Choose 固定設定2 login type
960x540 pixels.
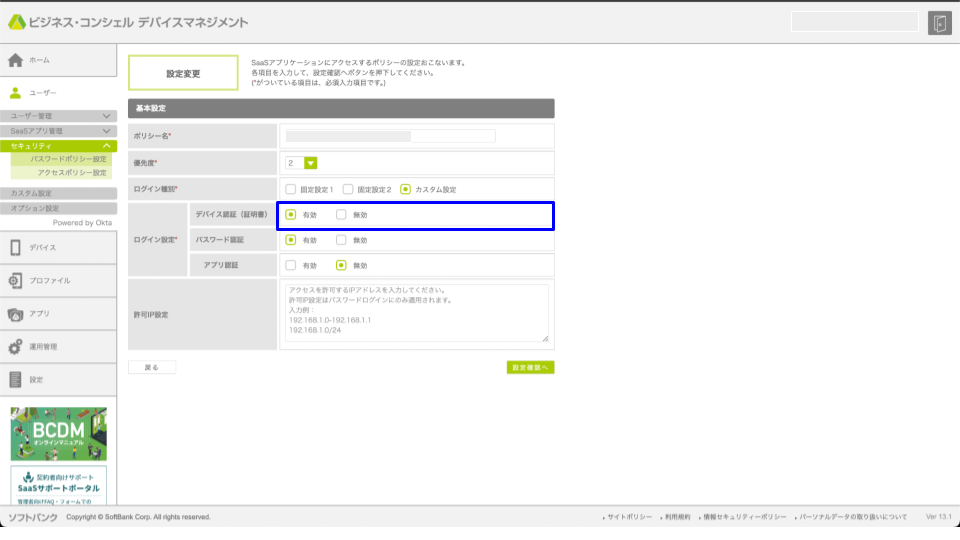point(348,189)
